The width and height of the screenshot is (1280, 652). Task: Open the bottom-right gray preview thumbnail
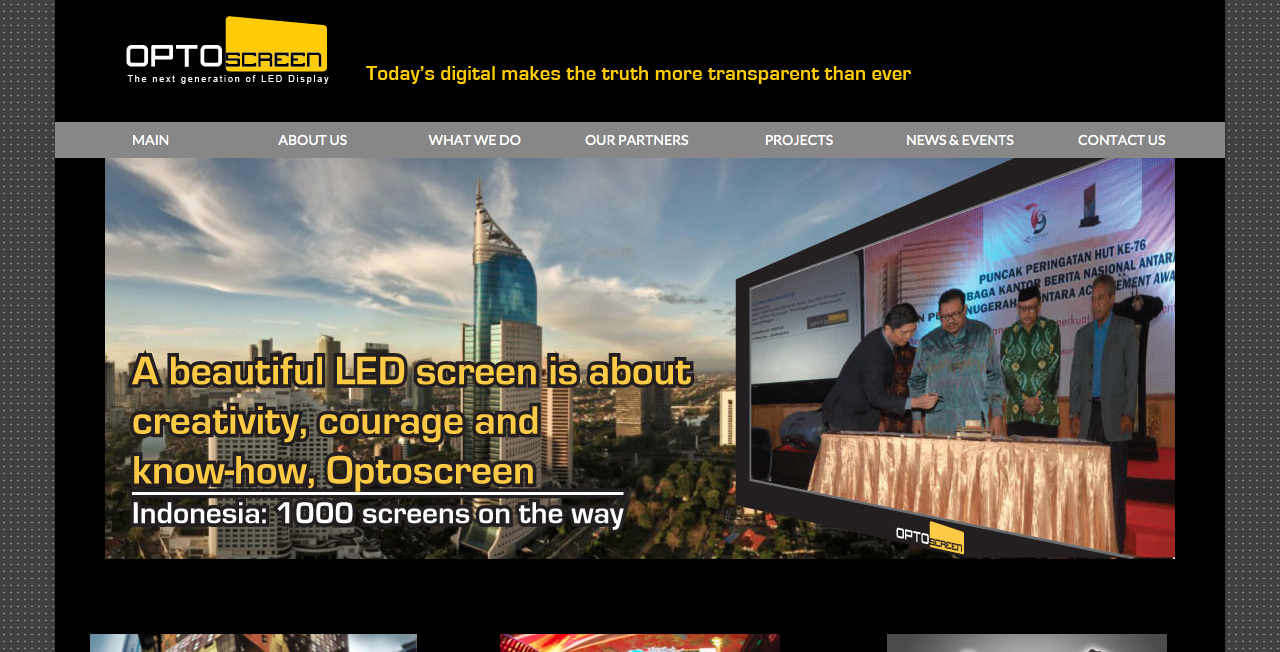[x=1026, y=642]
